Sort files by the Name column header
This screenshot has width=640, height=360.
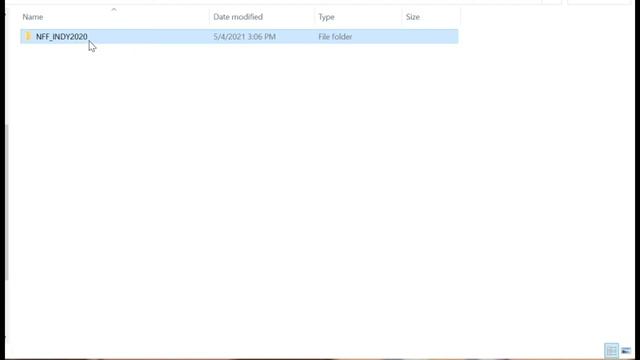click(33, 17)
